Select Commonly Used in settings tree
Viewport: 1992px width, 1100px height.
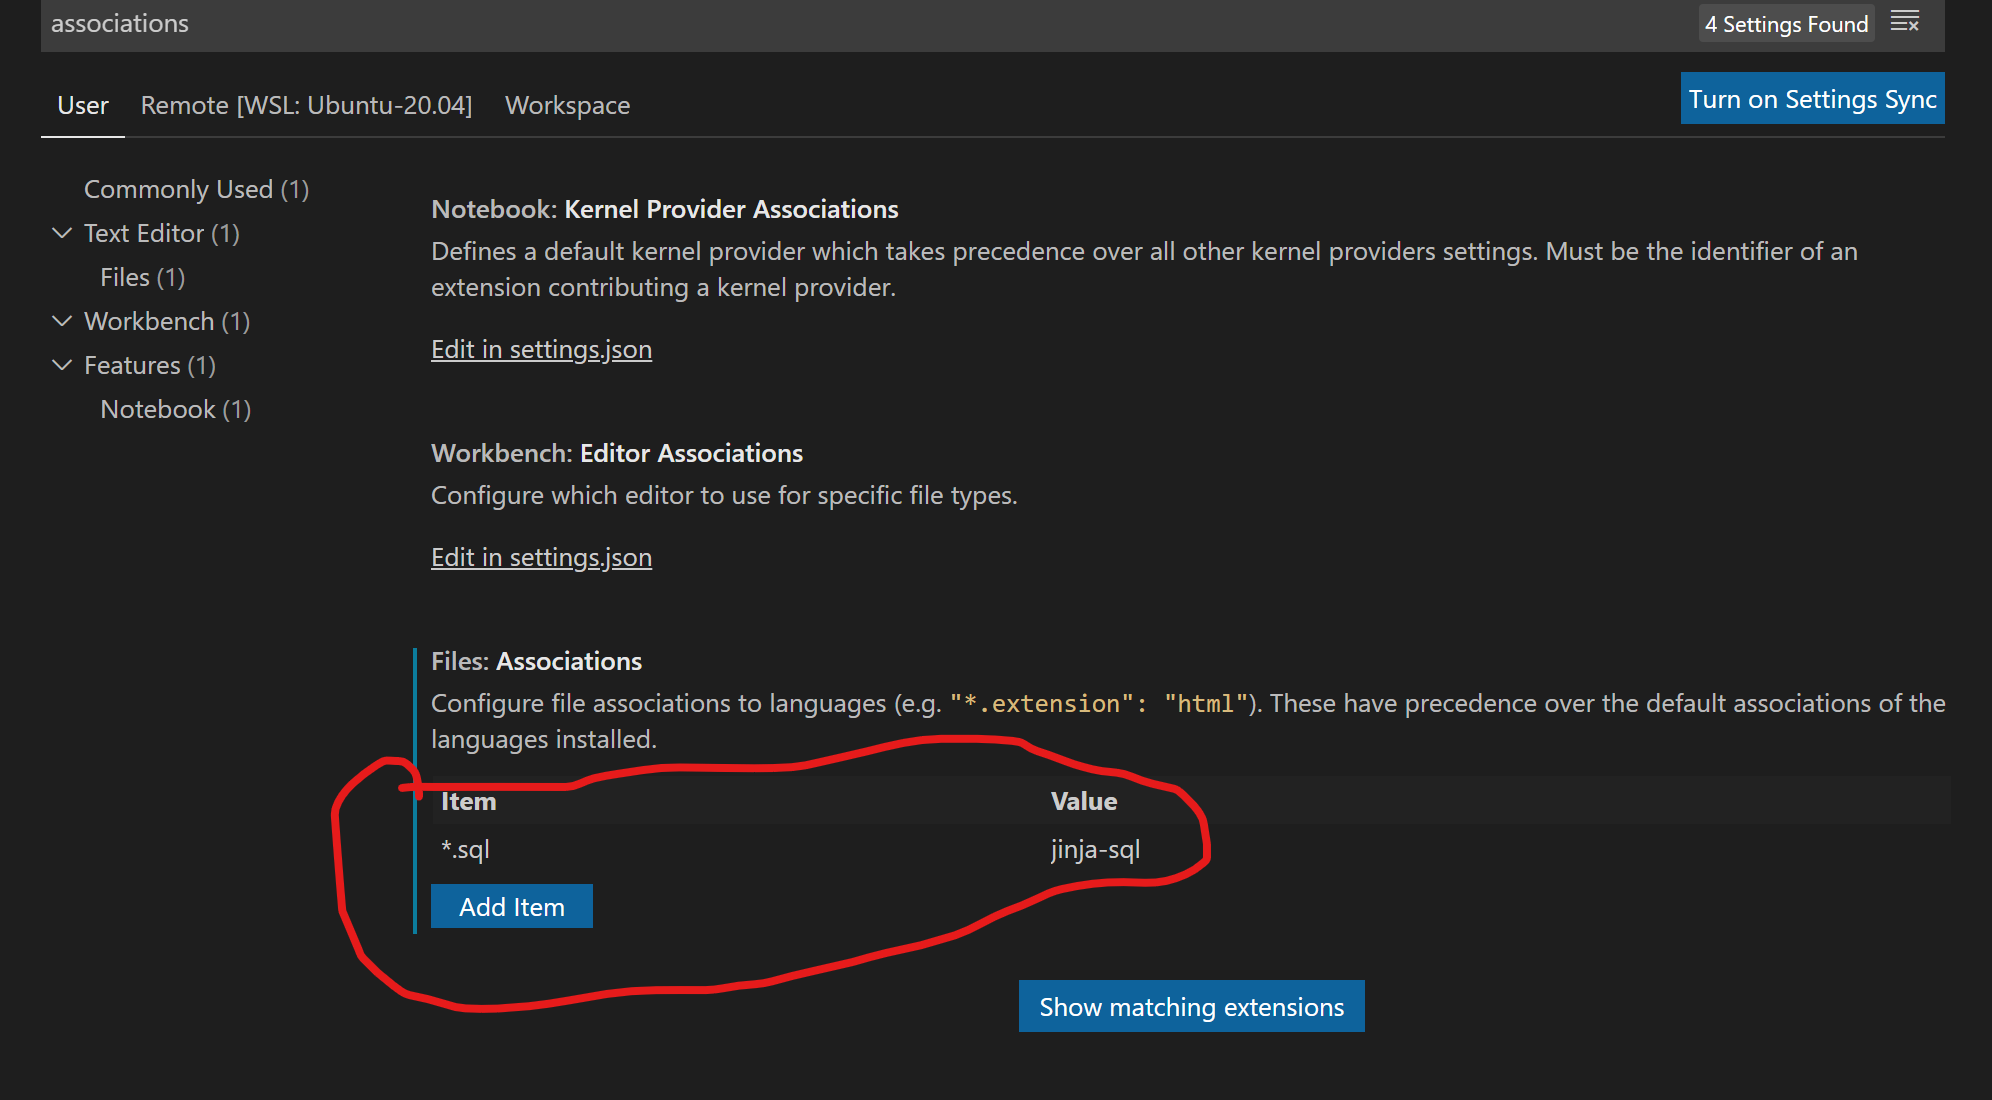tap(196, 189)
